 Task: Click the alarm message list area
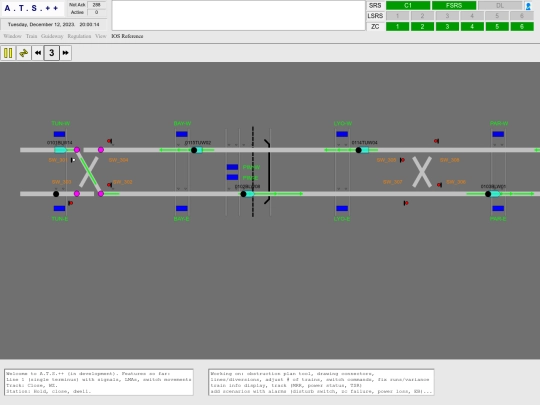[x=238, y=15]
